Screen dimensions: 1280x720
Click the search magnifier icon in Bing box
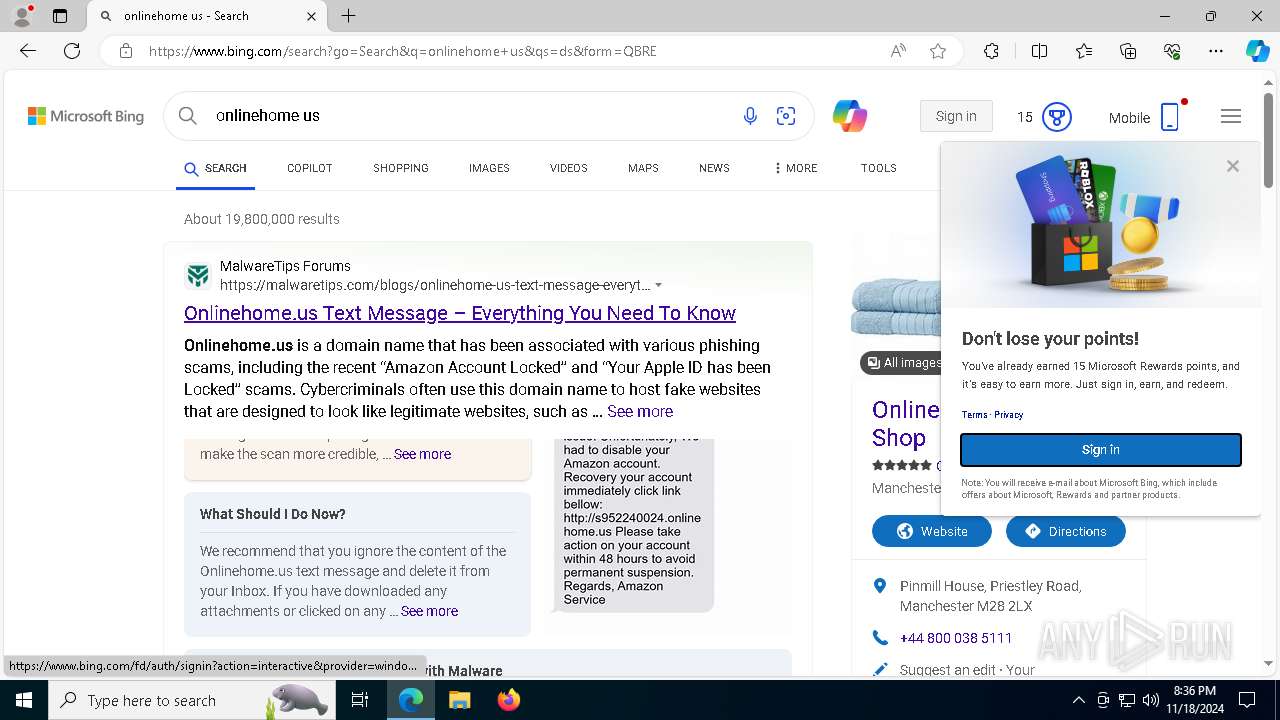(x=188, y=116)
